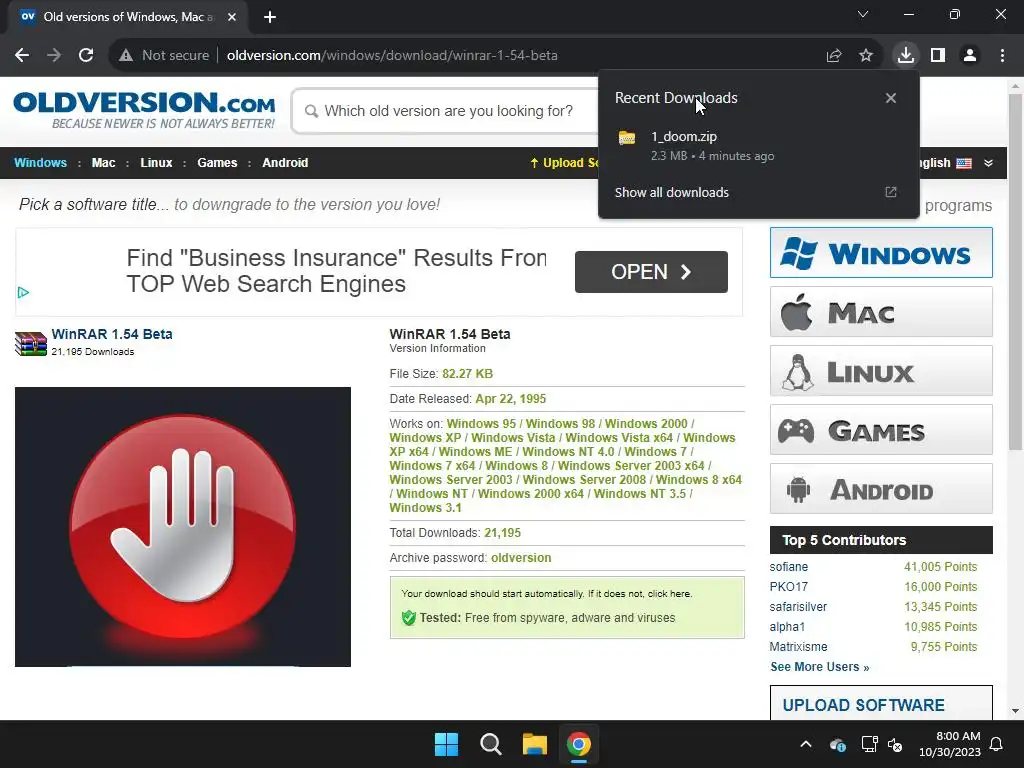1024x768 pixels.
Task: Open downloads page external icon
Action: point(891,192)
